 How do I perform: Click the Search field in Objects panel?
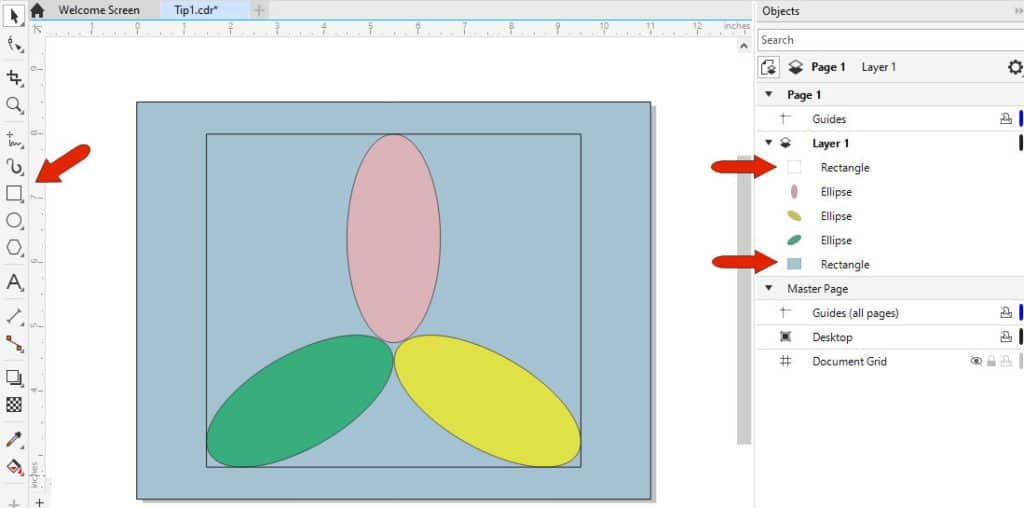tap(891, 40)
